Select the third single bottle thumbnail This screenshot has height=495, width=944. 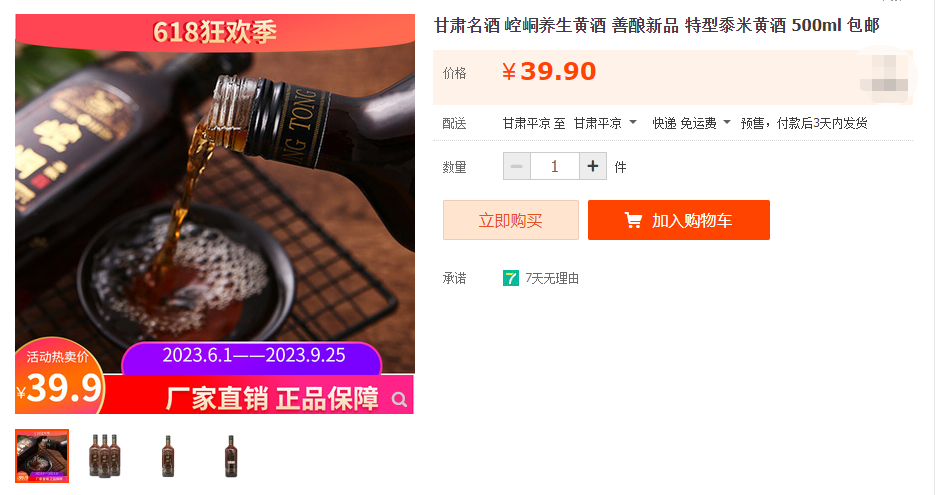point(168,456)
